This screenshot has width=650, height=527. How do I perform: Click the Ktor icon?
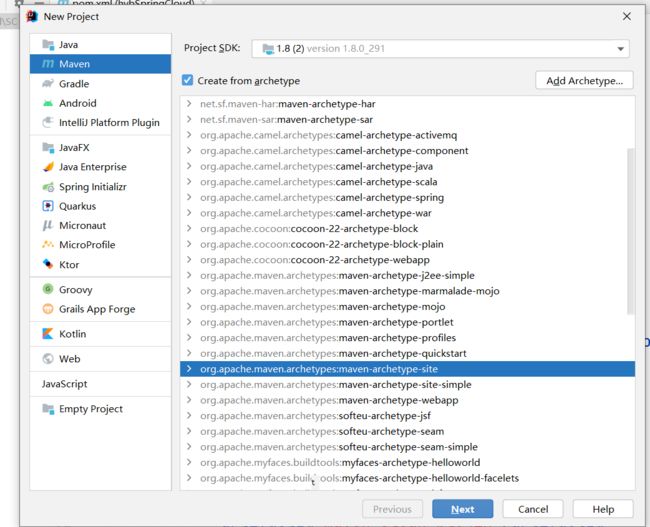click(48, 264)
